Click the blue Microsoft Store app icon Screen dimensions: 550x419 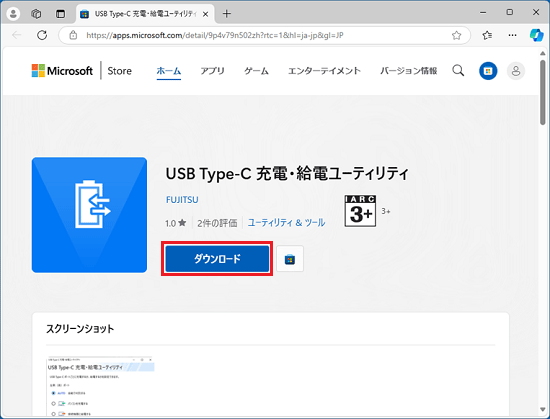pos(488,71)
